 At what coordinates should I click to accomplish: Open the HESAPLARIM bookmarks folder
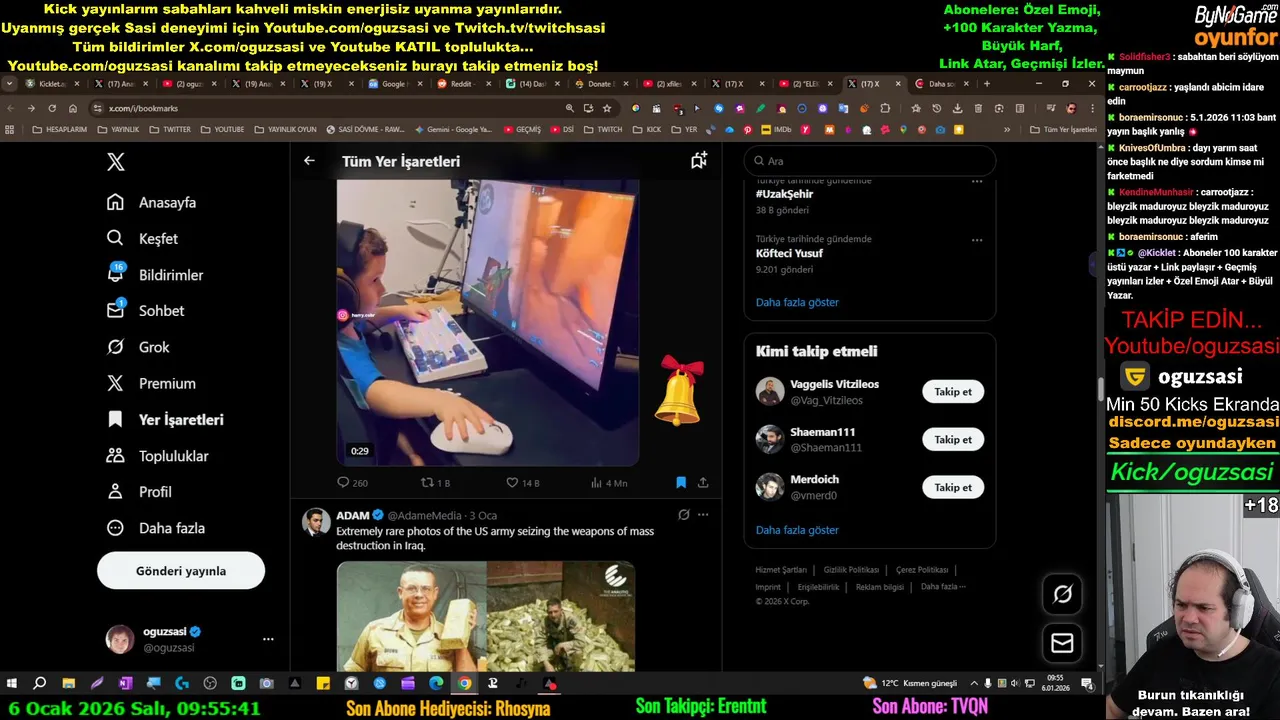pos(59,130)
